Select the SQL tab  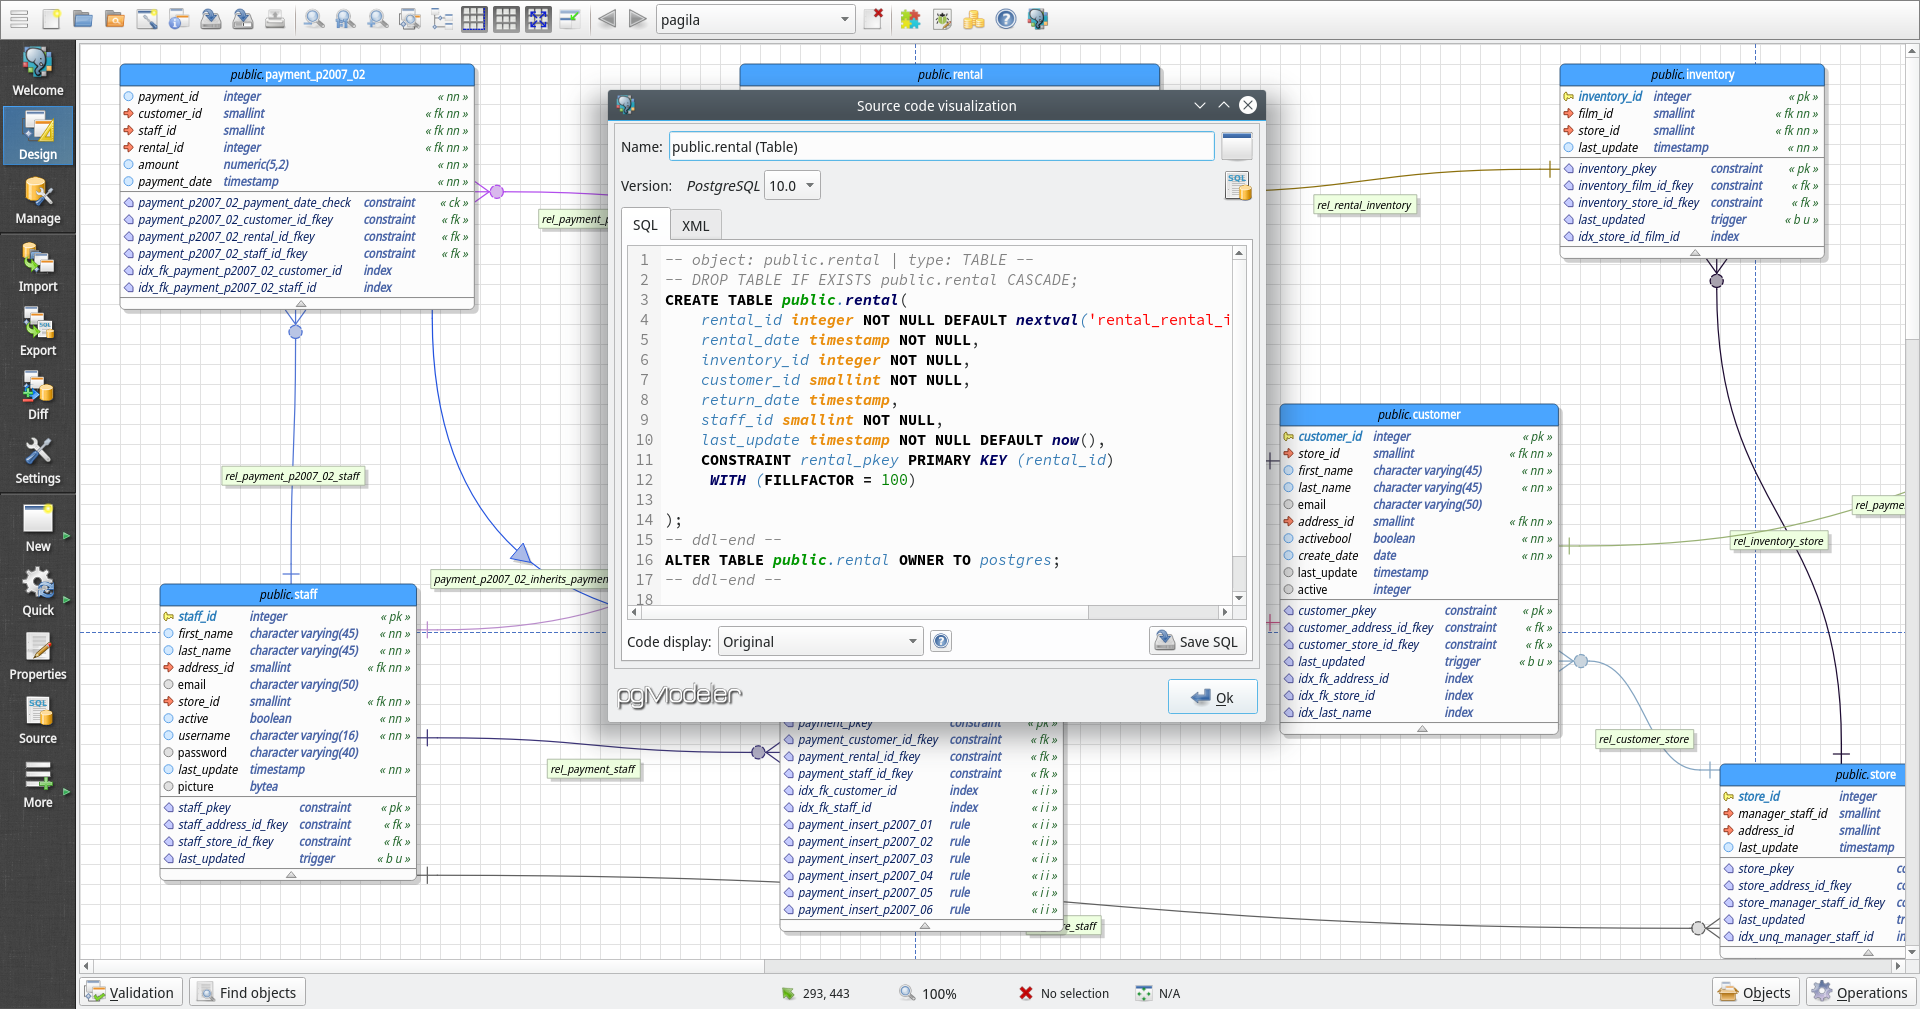click(645, 225)
